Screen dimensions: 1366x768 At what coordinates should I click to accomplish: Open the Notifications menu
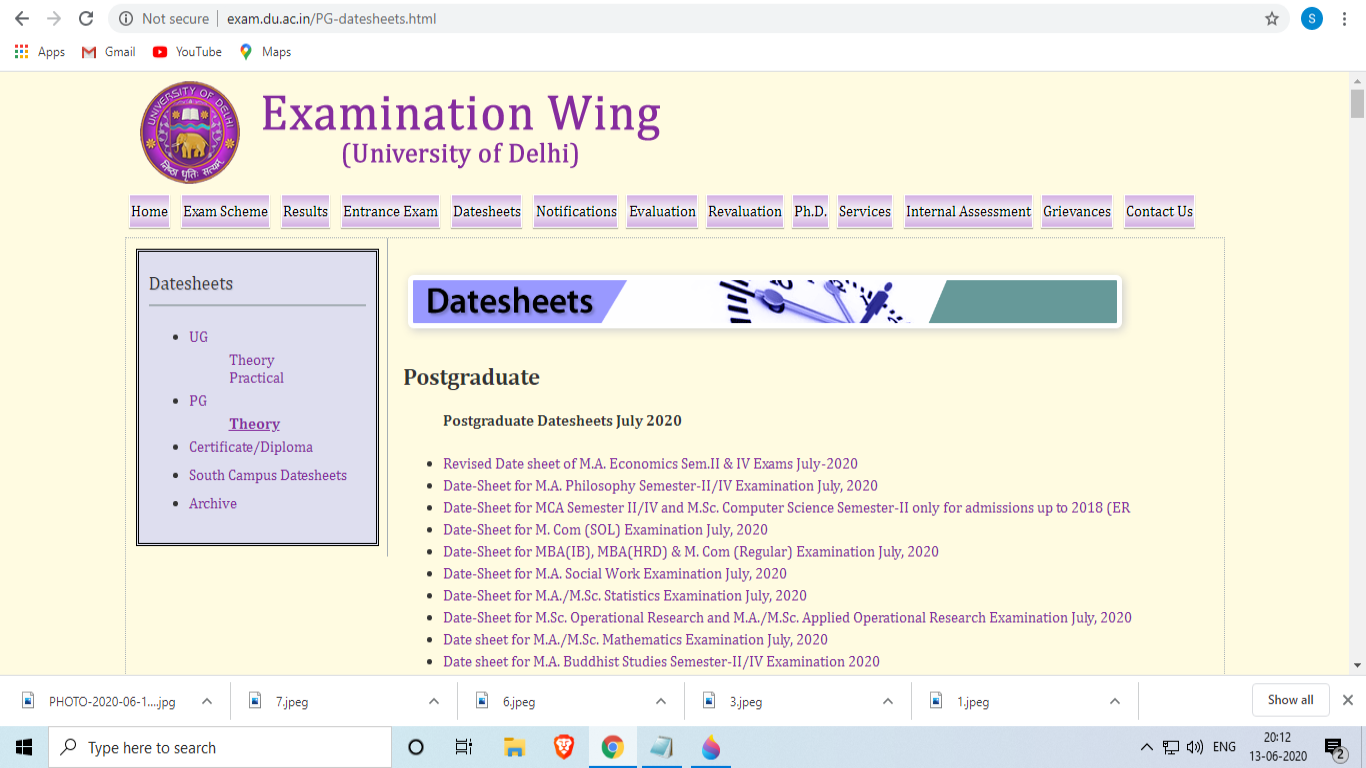click(x=576, y=211)
